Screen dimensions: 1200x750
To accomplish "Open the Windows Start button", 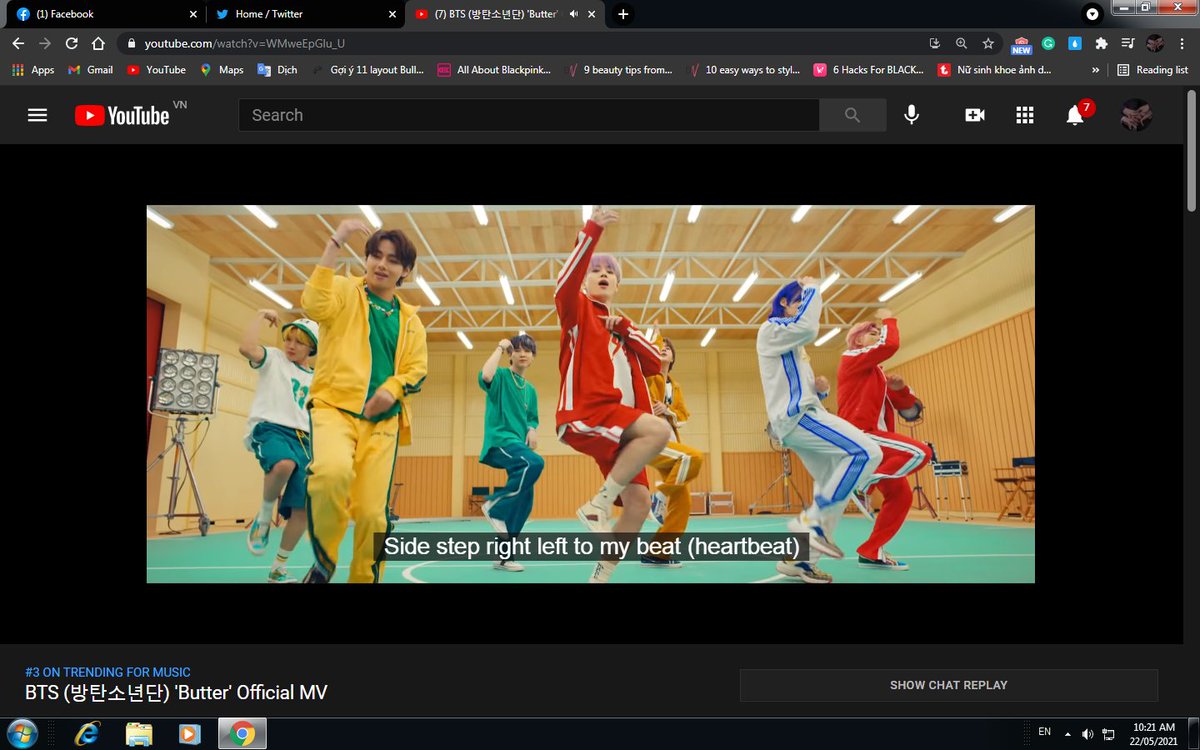I will pyautogui.click(x=21, y=733).
